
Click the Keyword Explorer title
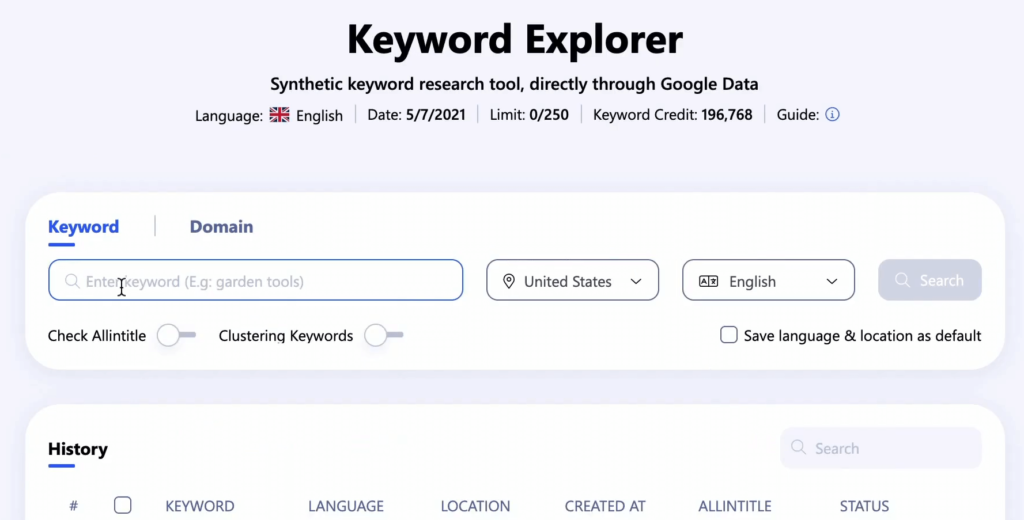click(x=515, y=39)
